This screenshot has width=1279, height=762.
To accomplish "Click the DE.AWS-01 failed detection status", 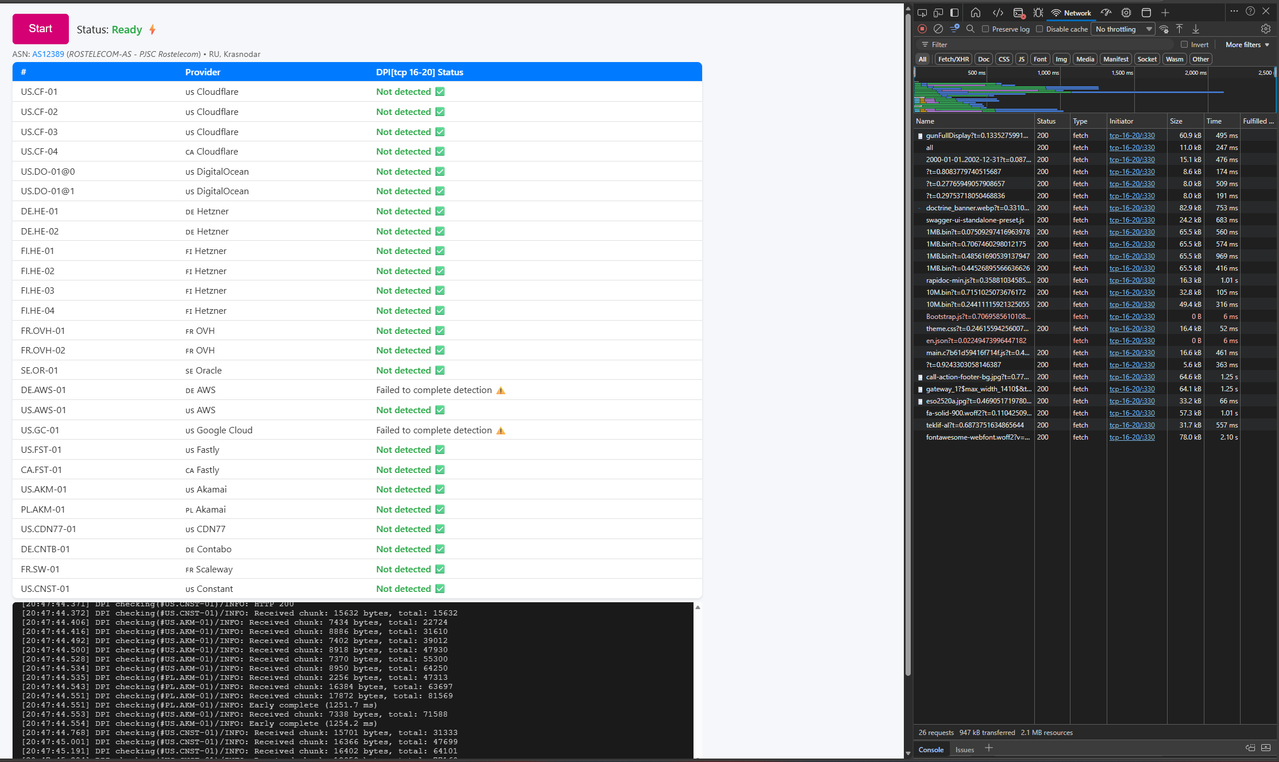I will 440,390.
